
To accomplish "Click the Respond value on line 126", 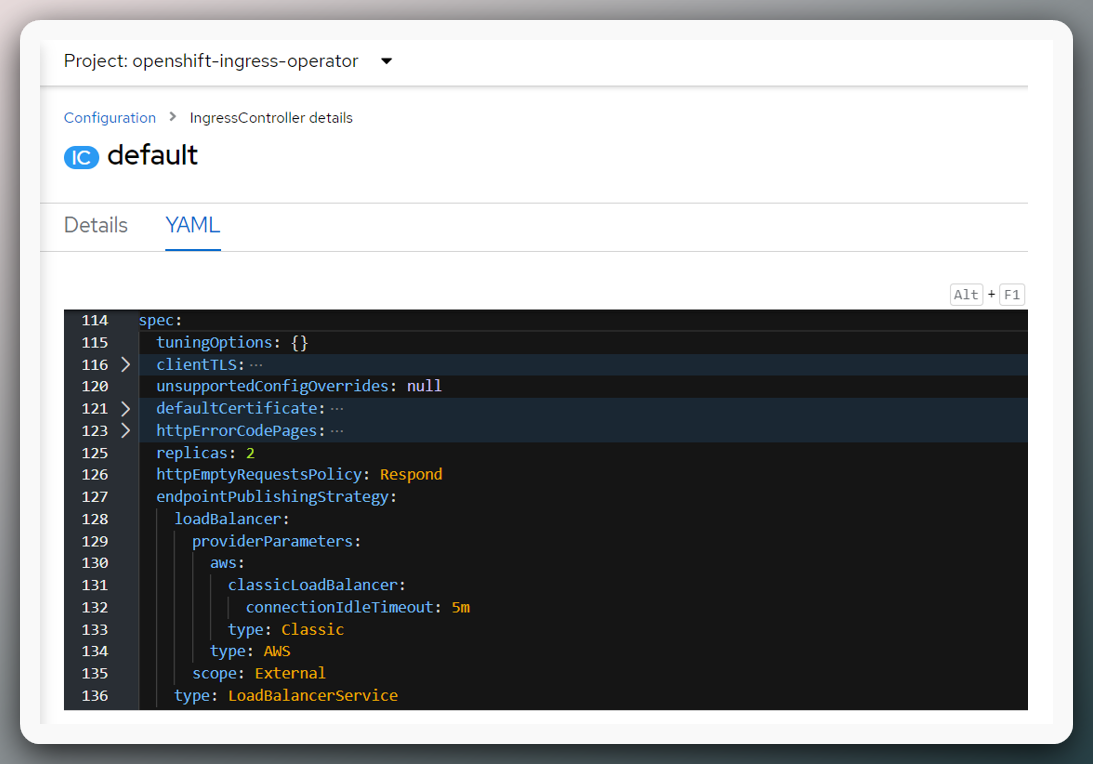I will [x=411, y=475].
